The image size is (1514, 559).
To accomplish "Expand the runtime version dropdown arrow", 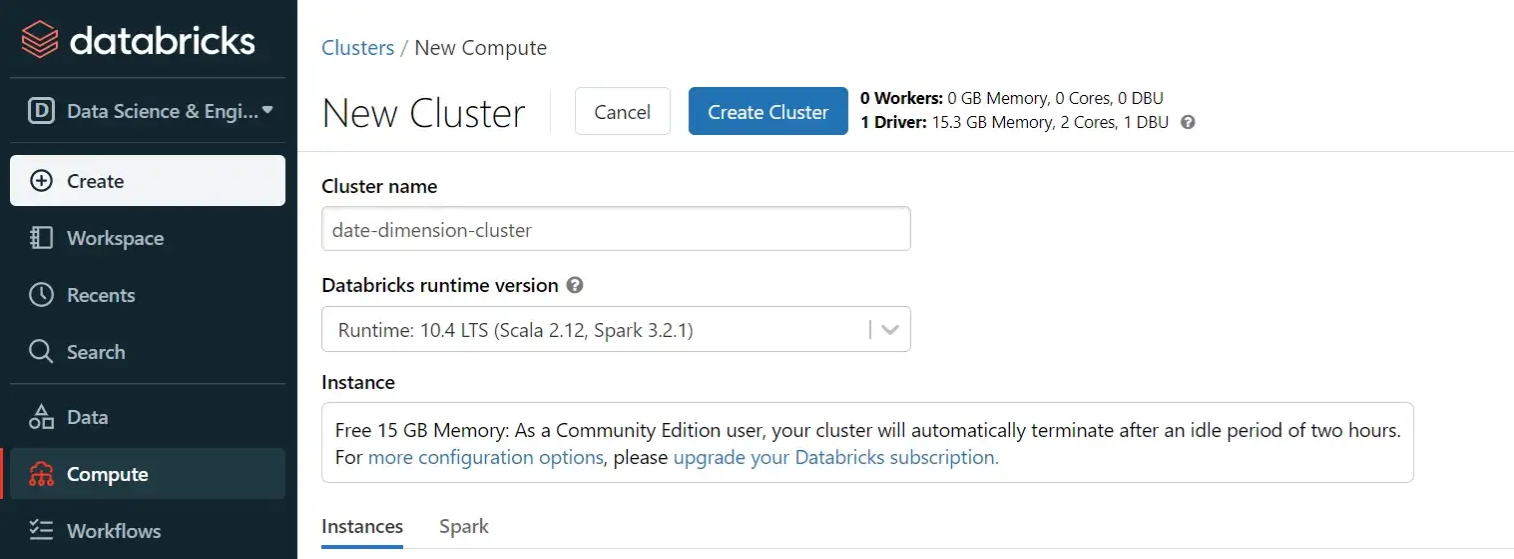I will 891,329.
